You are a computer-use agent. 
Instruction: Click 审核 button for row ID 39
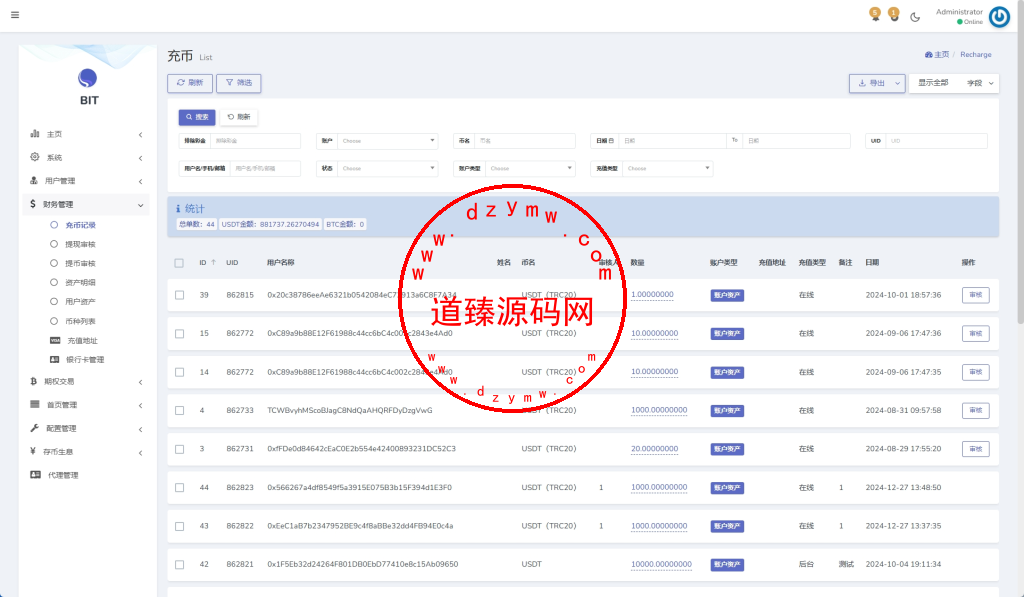coord(976,295)
